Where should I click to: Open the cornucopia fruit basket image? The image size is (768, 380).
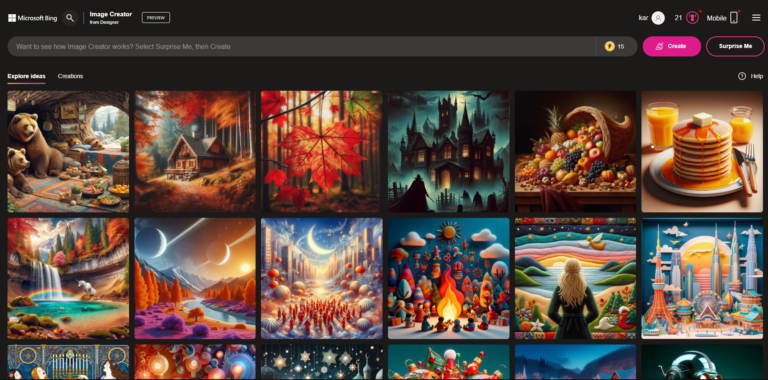576,151
